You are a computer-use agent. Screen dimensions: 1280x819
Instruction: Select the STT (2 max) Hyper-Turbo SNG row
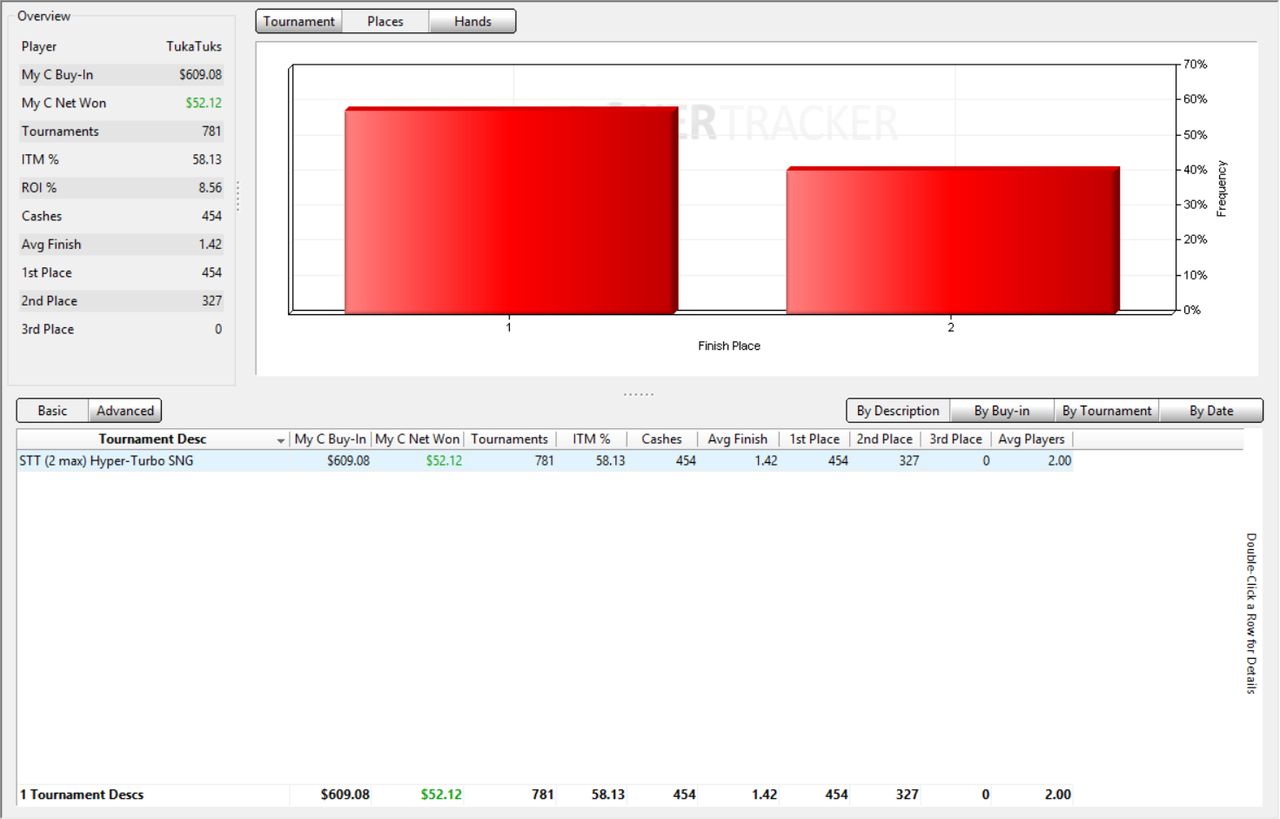[x=545, y=461]
